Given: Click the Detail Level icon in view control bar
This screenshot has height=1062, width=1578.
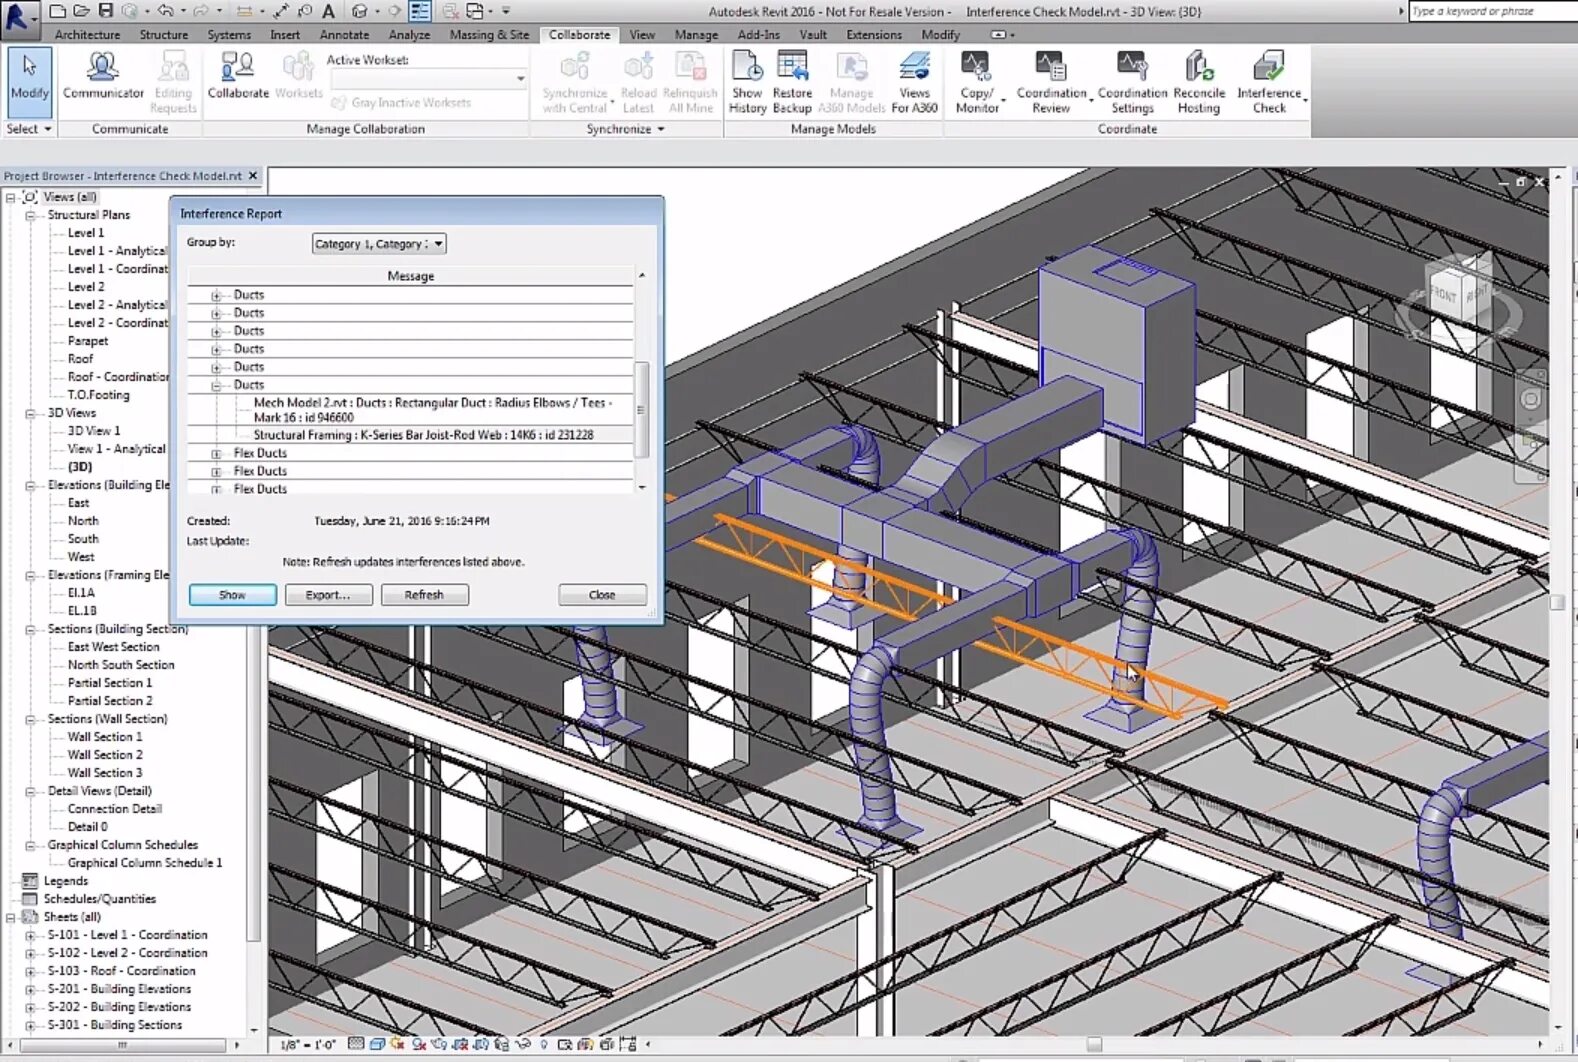Looking at the screenshot, I should (x=356, y=1044).
